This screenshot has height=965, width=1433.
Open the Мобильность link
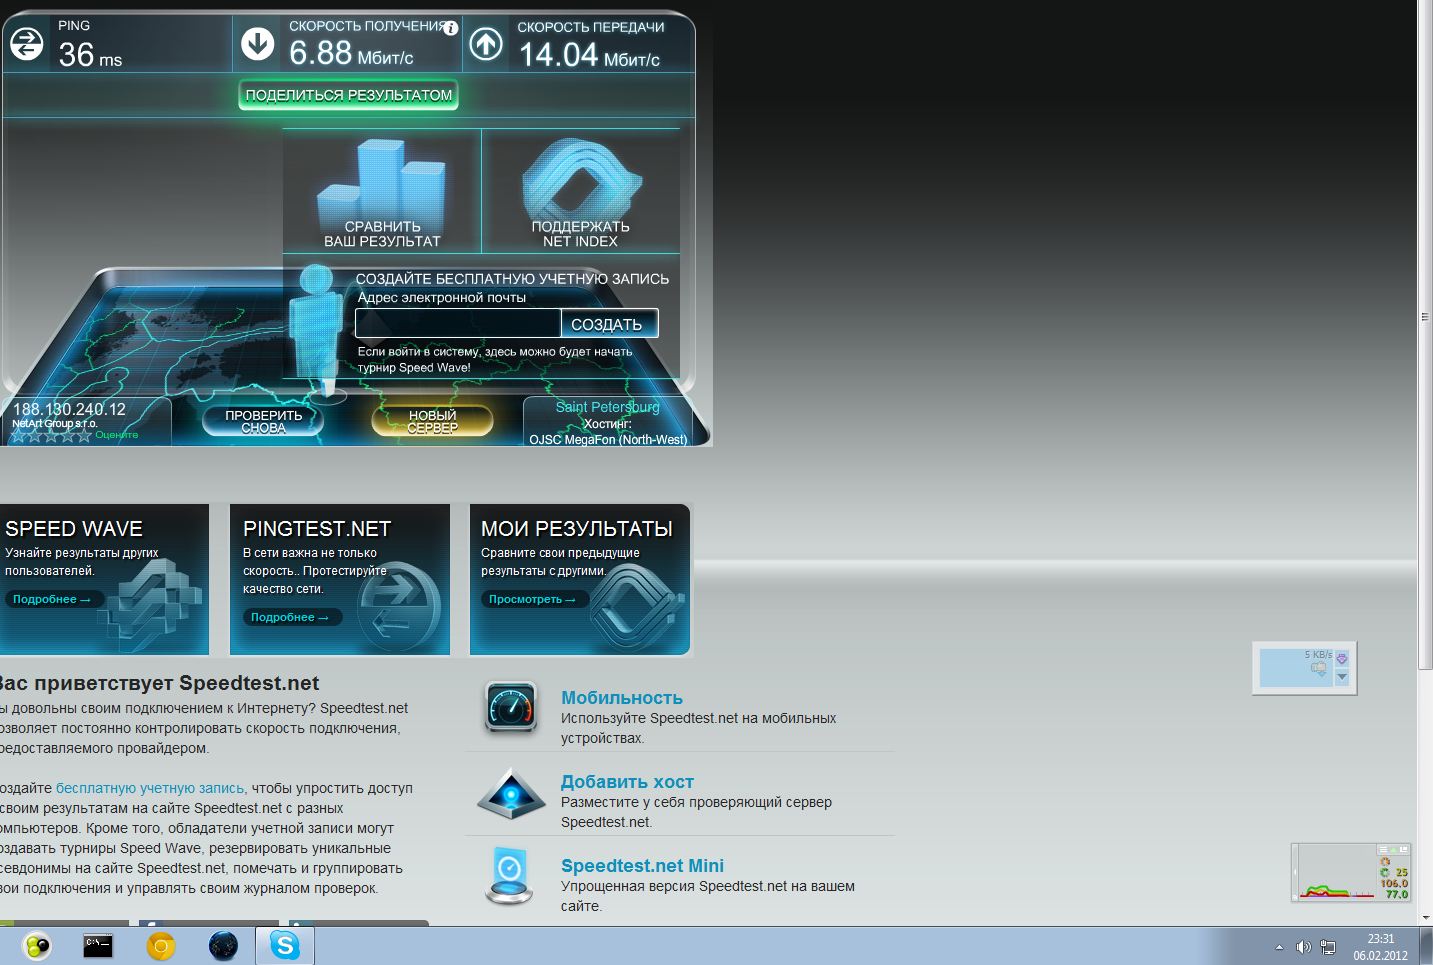tap(622, 698)
